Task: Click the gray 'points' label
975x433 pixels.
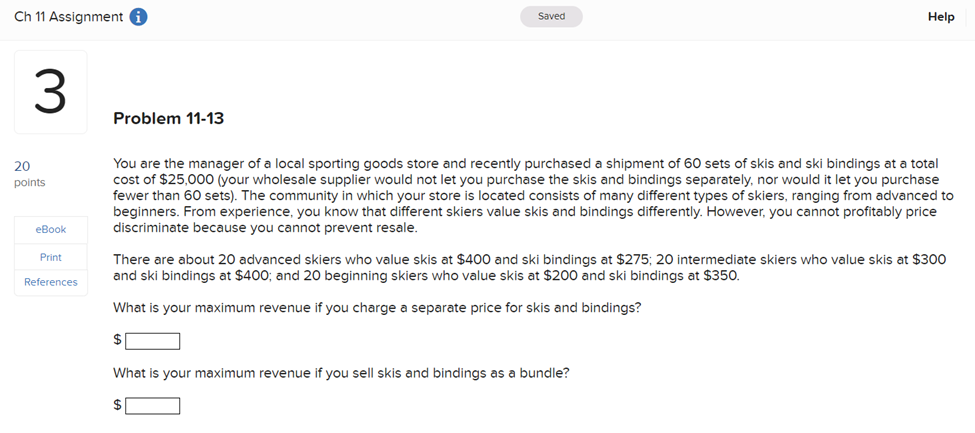Action: pos(29,183)
